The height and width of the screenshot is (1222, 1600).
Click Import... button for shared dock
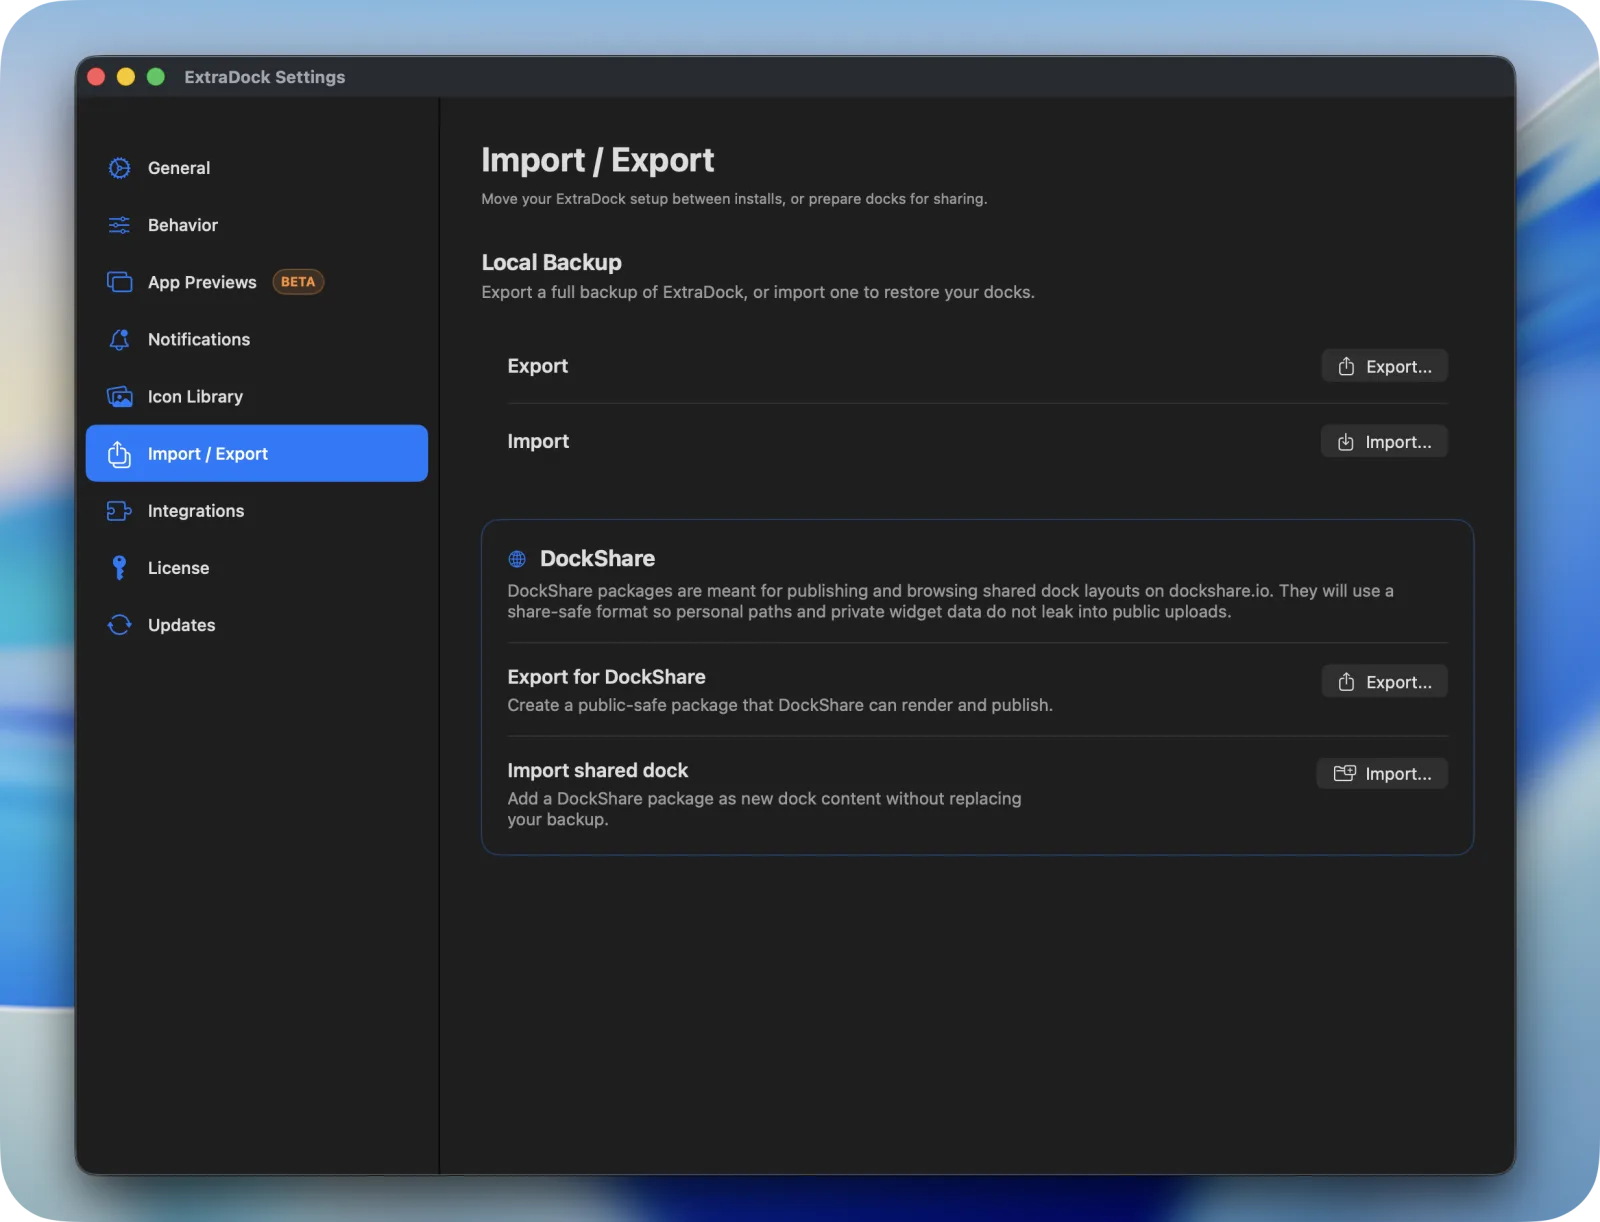(x=1382, y=773)
